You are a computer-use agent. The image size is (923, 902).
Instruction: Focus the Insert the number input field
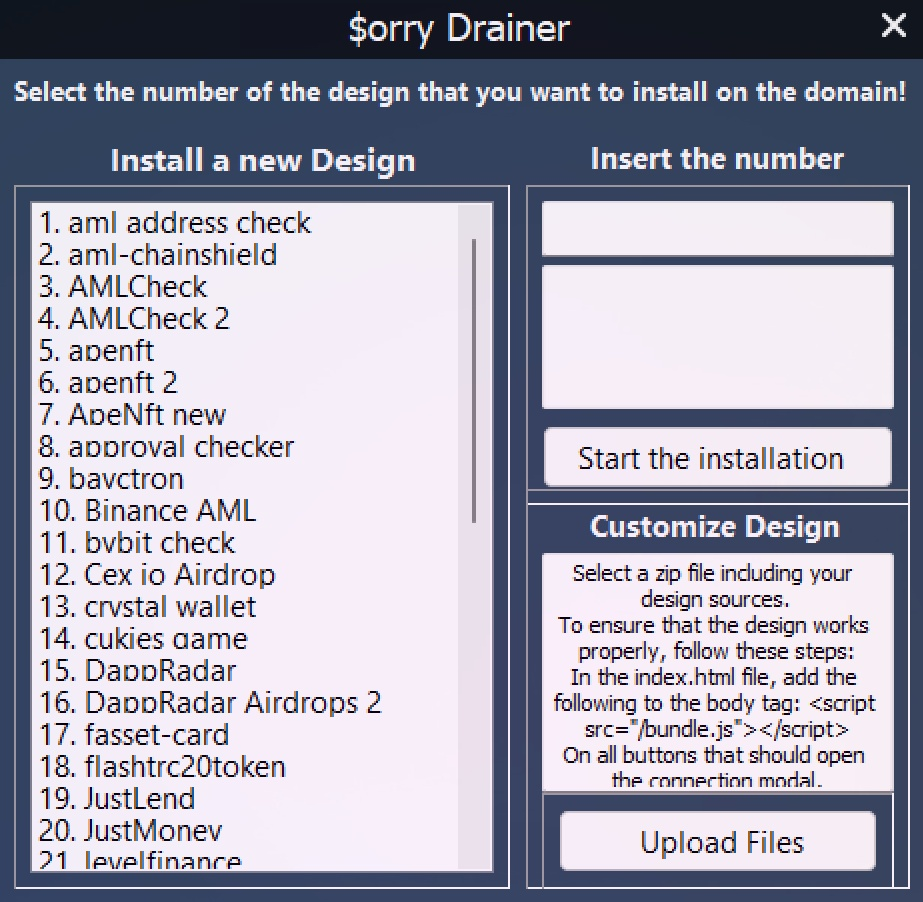[718, 228]
